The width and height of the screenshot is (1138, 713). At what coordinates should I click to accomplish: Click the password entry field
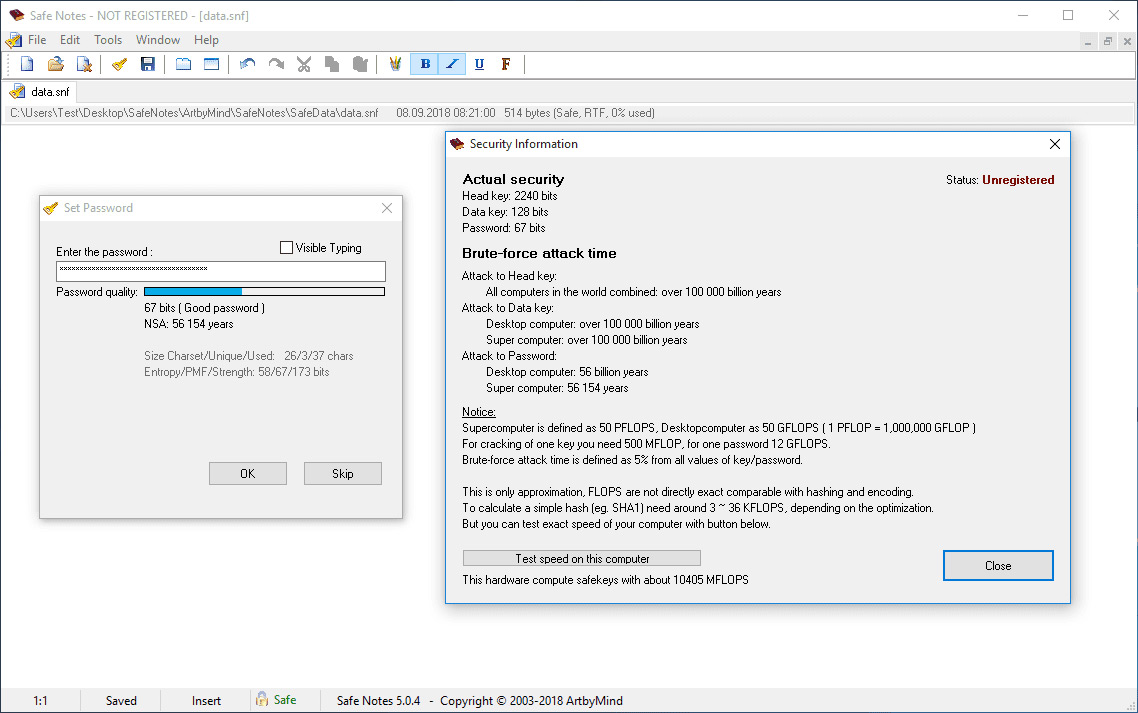pos(221,272)
